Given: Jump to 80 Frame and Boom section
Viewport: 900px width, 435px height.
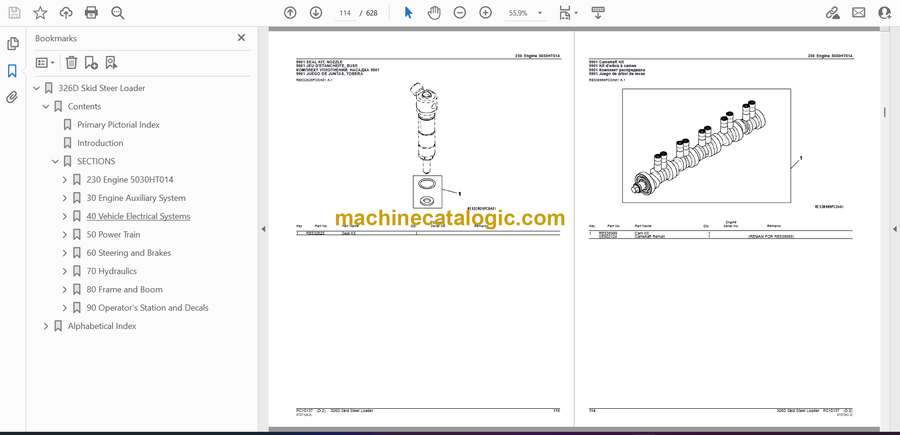Looking at the screenshot, I should click(125, 289).
